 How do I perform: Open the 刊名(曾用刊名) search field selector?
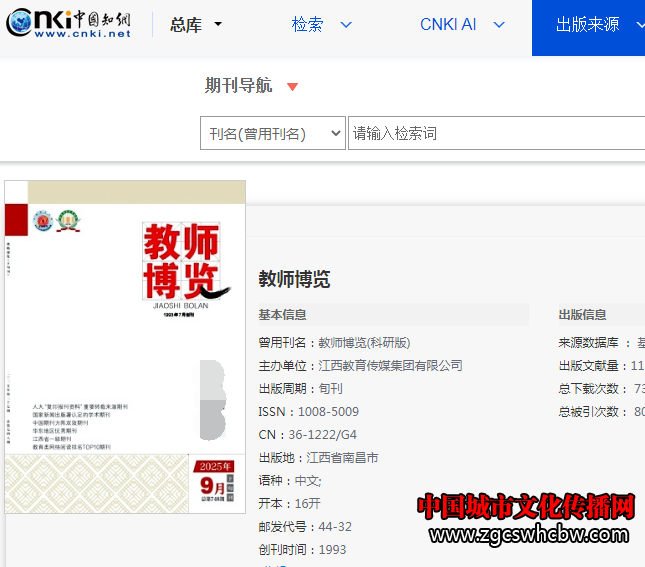tap(272, 134)
